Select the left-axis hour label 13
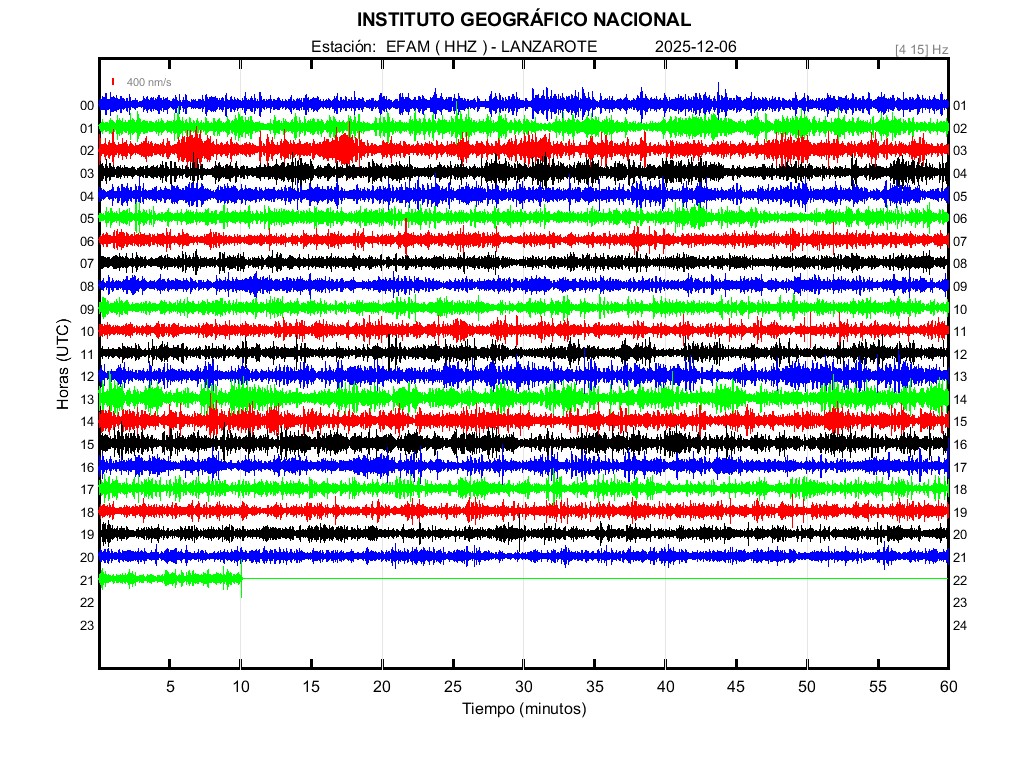 87,400
